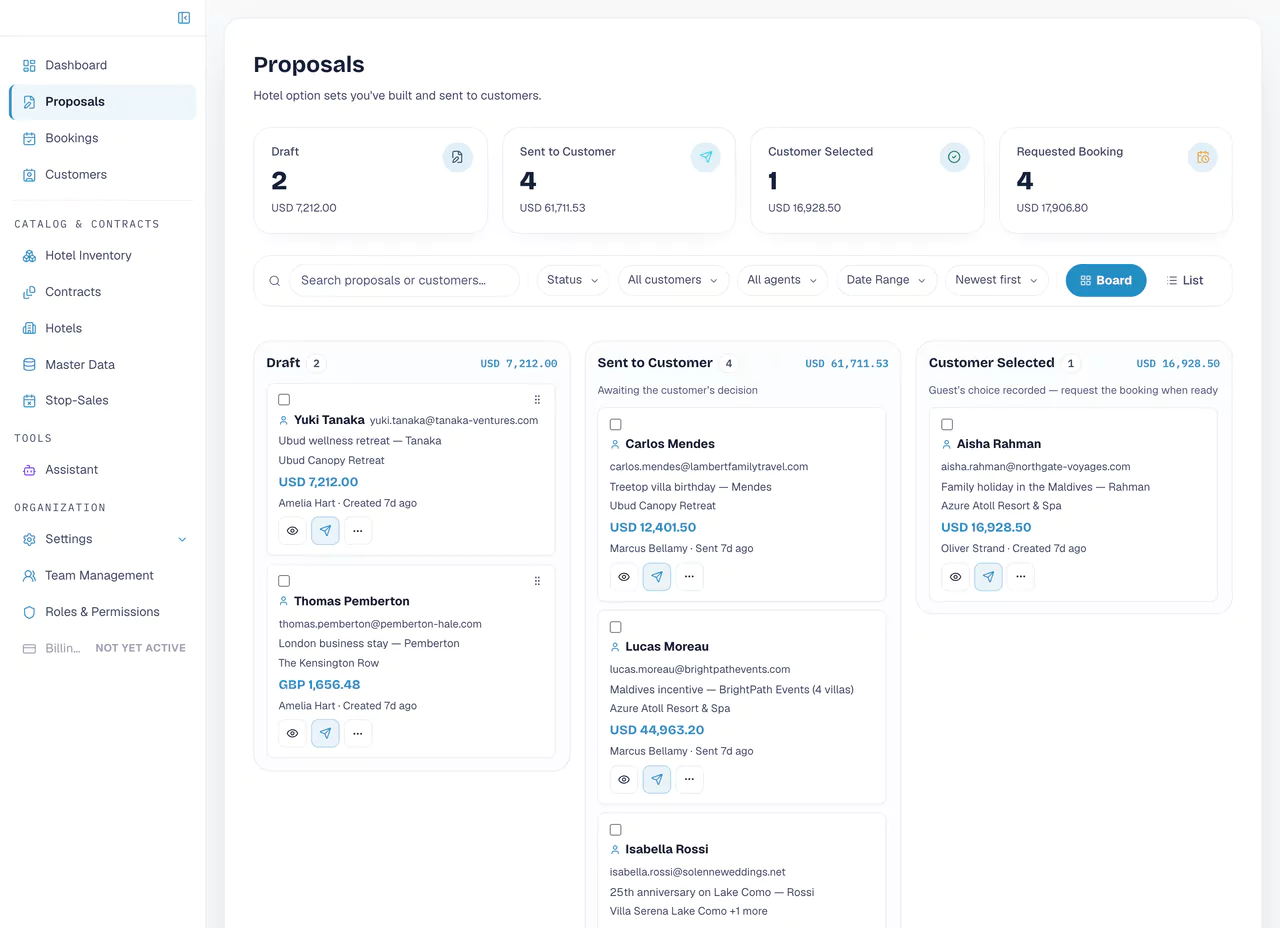This screenshot has height=928, width=1280.
Task: Open the ellipsis menu for Aisha Rahman's proposal
Action: pos(1021,577)
